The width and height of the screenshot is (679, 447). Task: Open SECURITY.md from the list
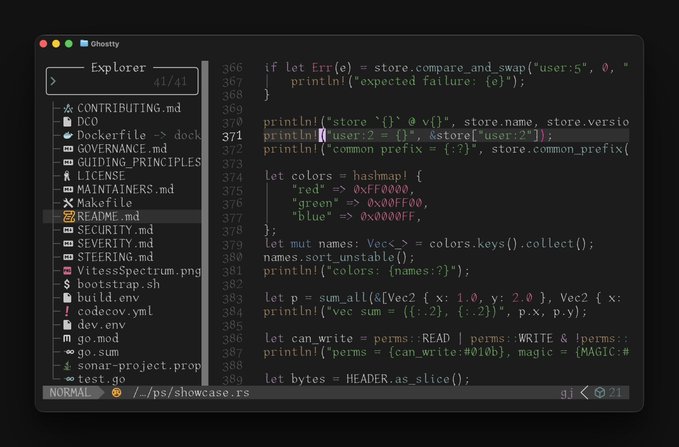click(x=115, y=230)
